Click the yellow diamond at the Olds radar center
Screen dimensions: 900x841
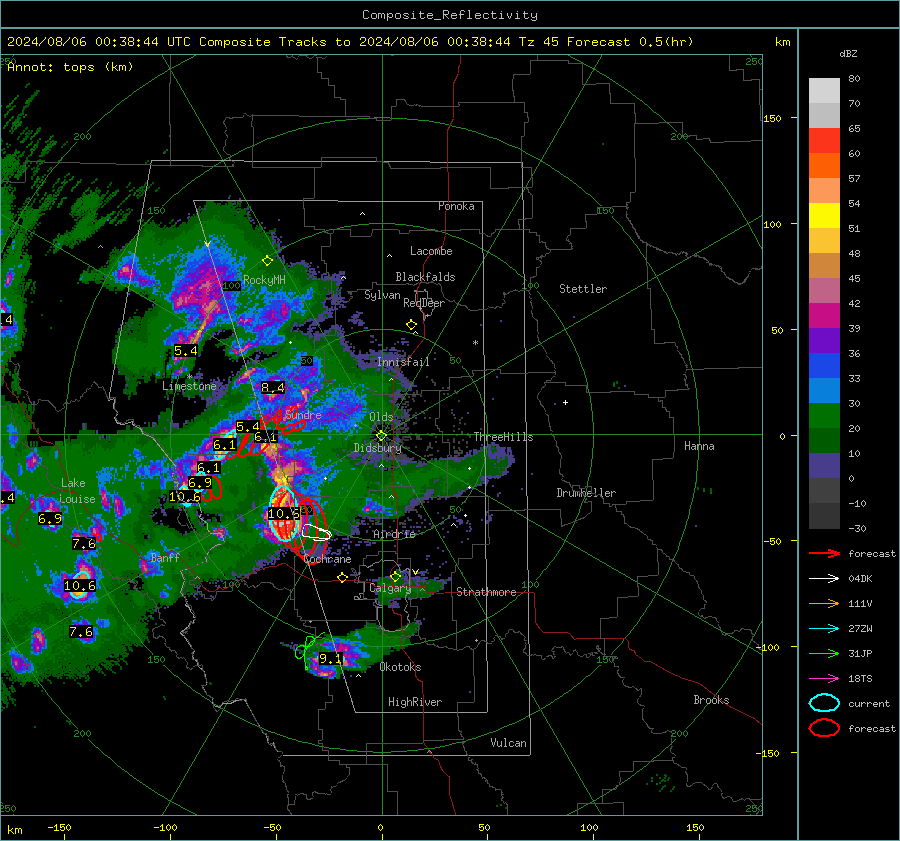click(381, 436)
